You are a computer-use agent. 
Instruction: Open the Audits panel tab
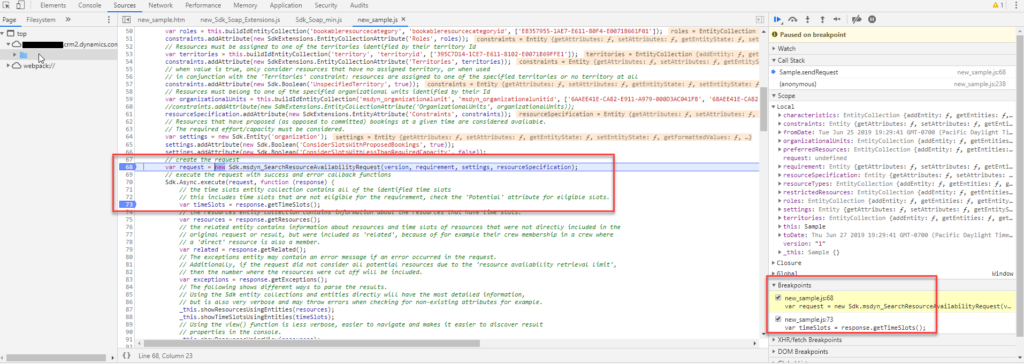click(x=359, y=5)
